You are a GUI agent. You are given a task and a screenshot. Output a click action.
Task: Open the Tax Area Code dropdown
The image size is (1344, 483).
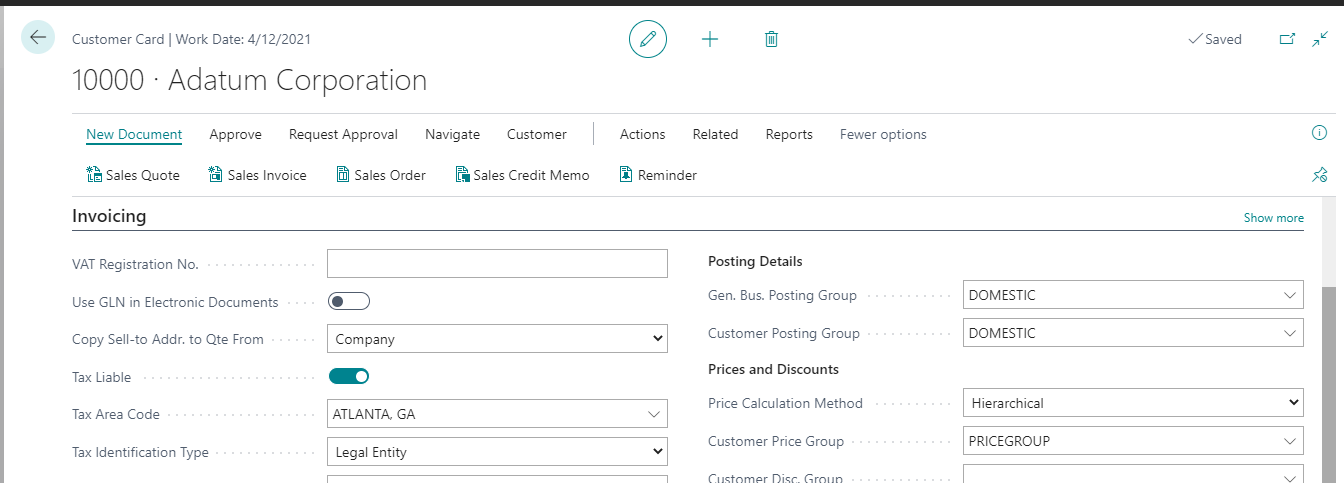pos(654,414)
